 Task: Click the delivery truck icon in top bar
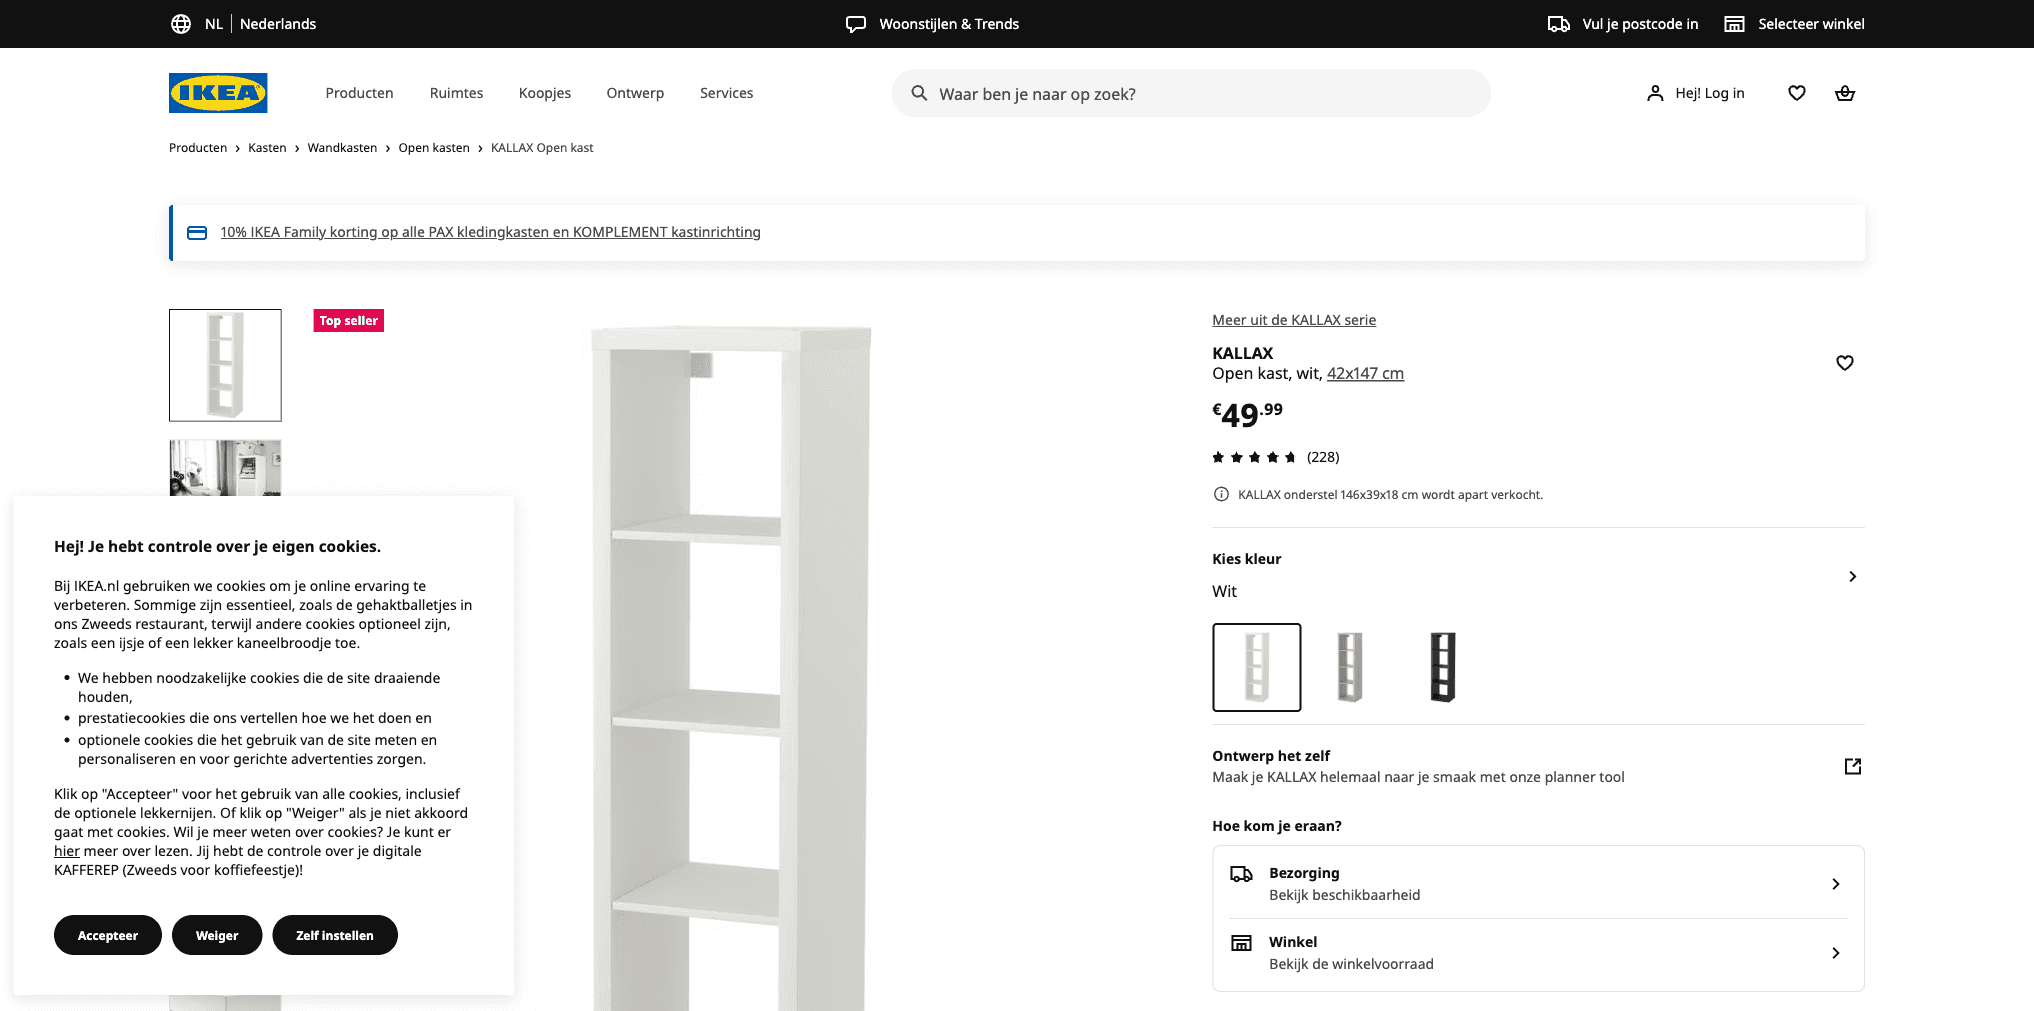tap(1558, 24)
